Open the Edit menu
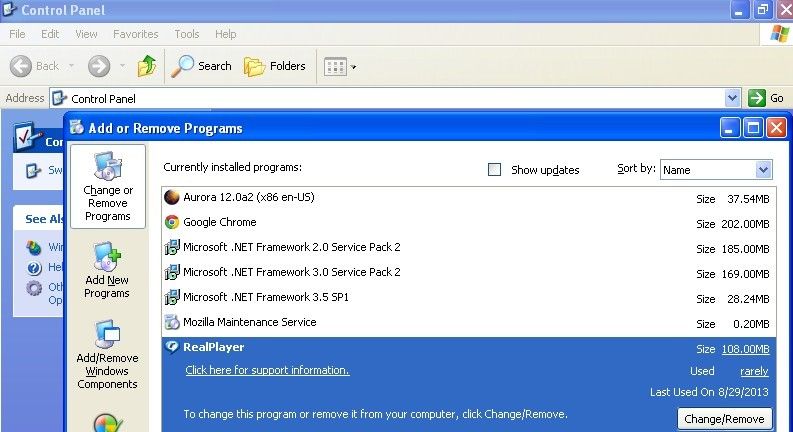The height and width of the screenshot is (432, 793). [50, 34]
